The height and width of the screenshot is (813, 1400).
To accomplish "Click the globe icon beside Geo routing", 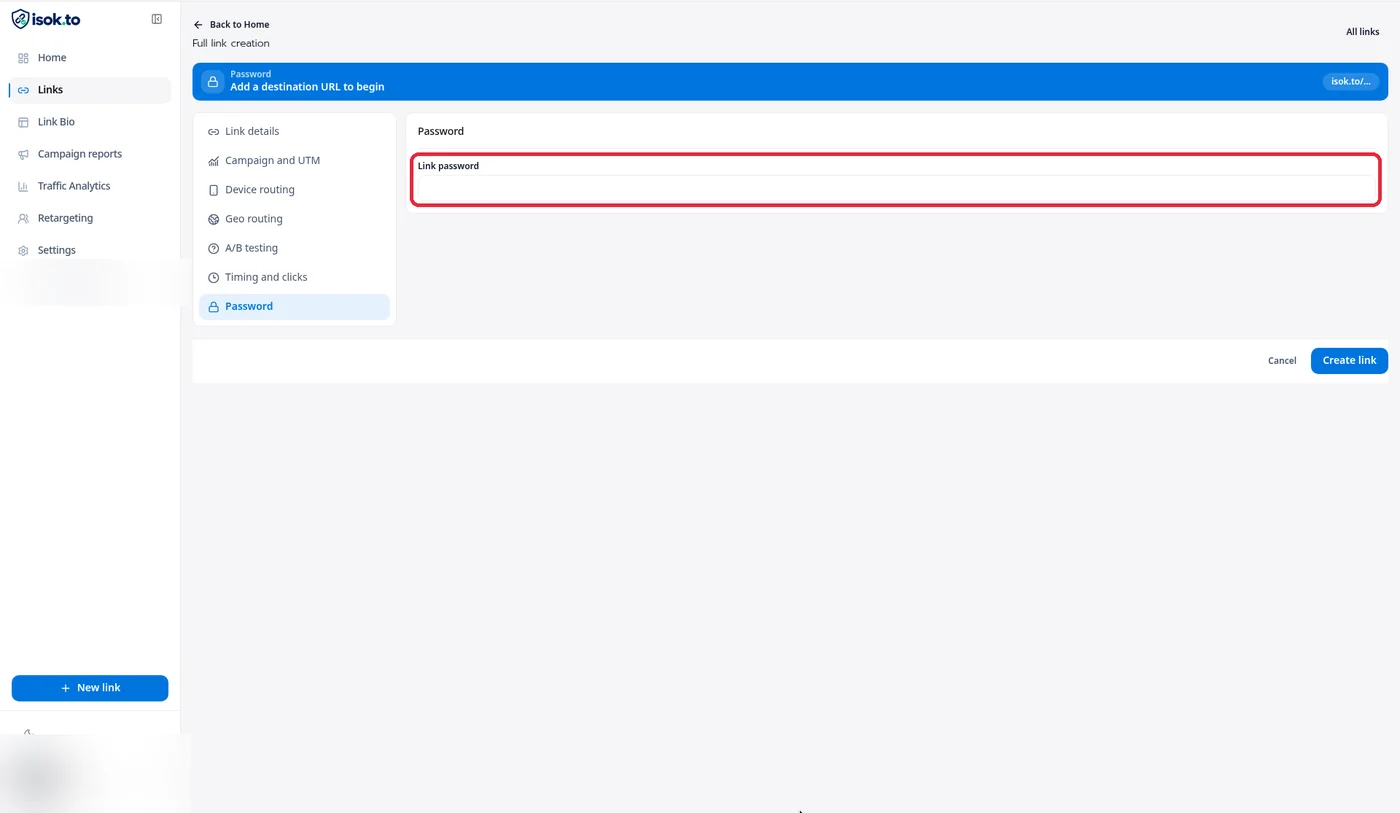I will click(213, 219).
